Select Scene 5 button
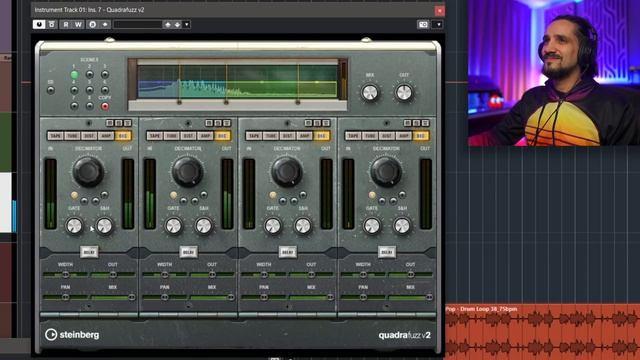Image resolution: width=640 pixels, height=360 pixels. click(89, 90)
